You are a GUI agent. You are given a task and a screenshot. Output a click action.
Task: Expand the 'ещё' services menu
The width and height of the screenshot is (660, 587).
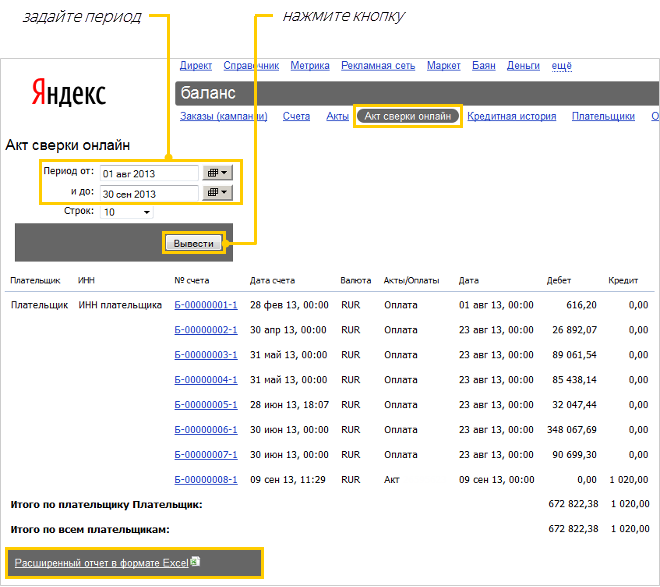click(x=562, y=66)
